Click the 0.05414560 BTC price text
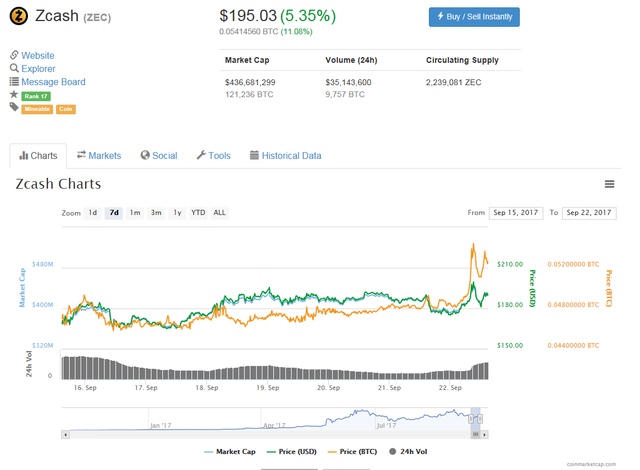This screenshot has width=640, height=470. 249,31
